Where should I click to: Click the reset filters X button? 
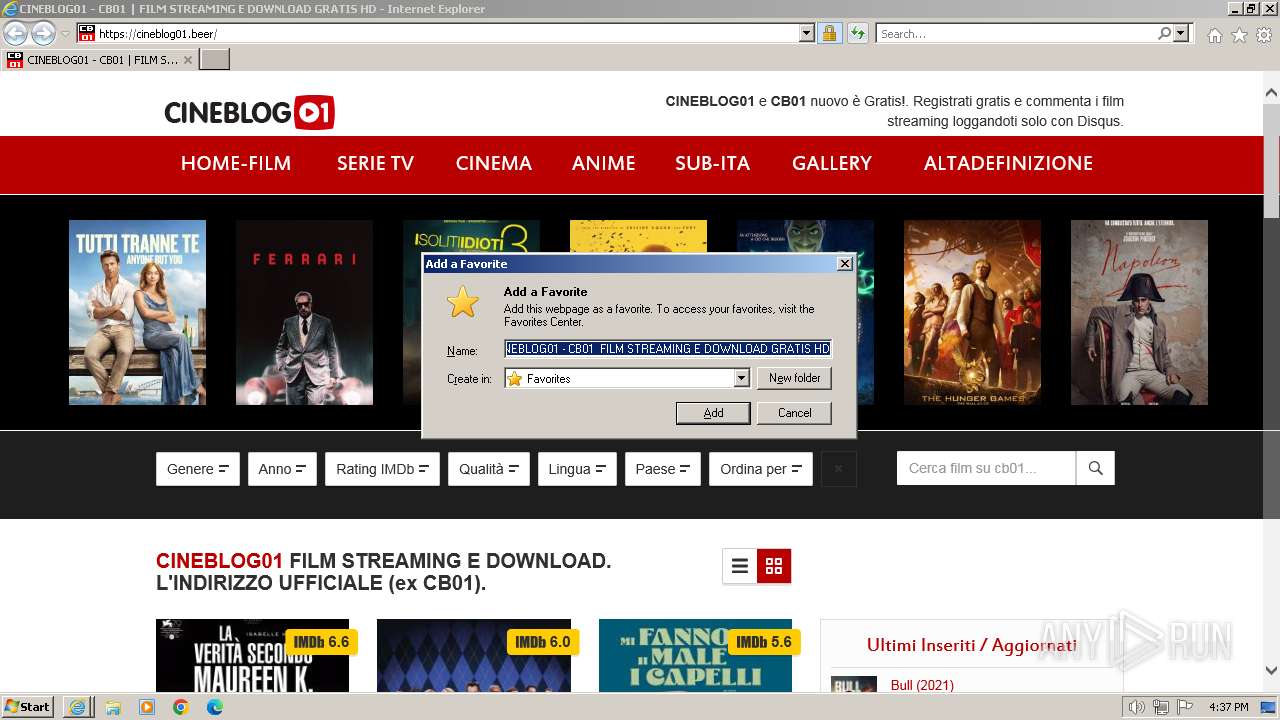coord(839,469)
